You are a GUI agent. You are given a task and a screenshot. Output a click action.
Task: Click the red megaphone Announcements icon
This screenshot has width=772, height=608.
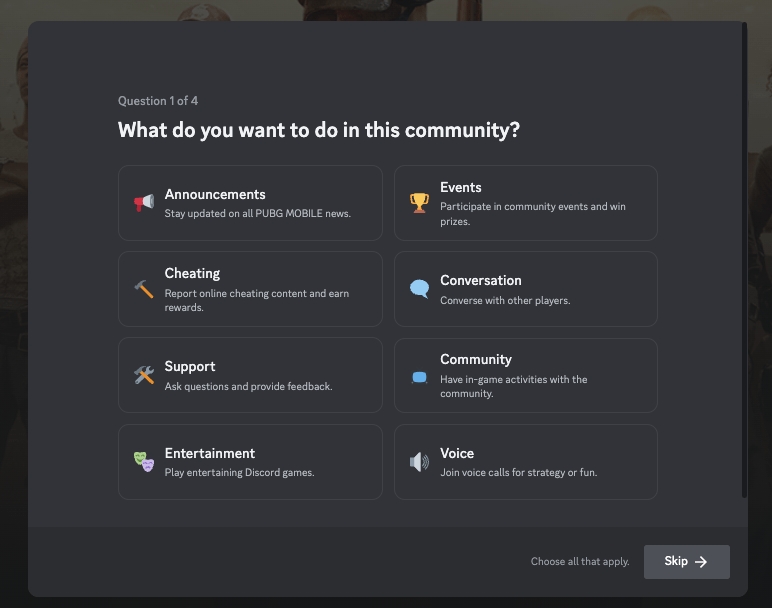click(144, 202)
